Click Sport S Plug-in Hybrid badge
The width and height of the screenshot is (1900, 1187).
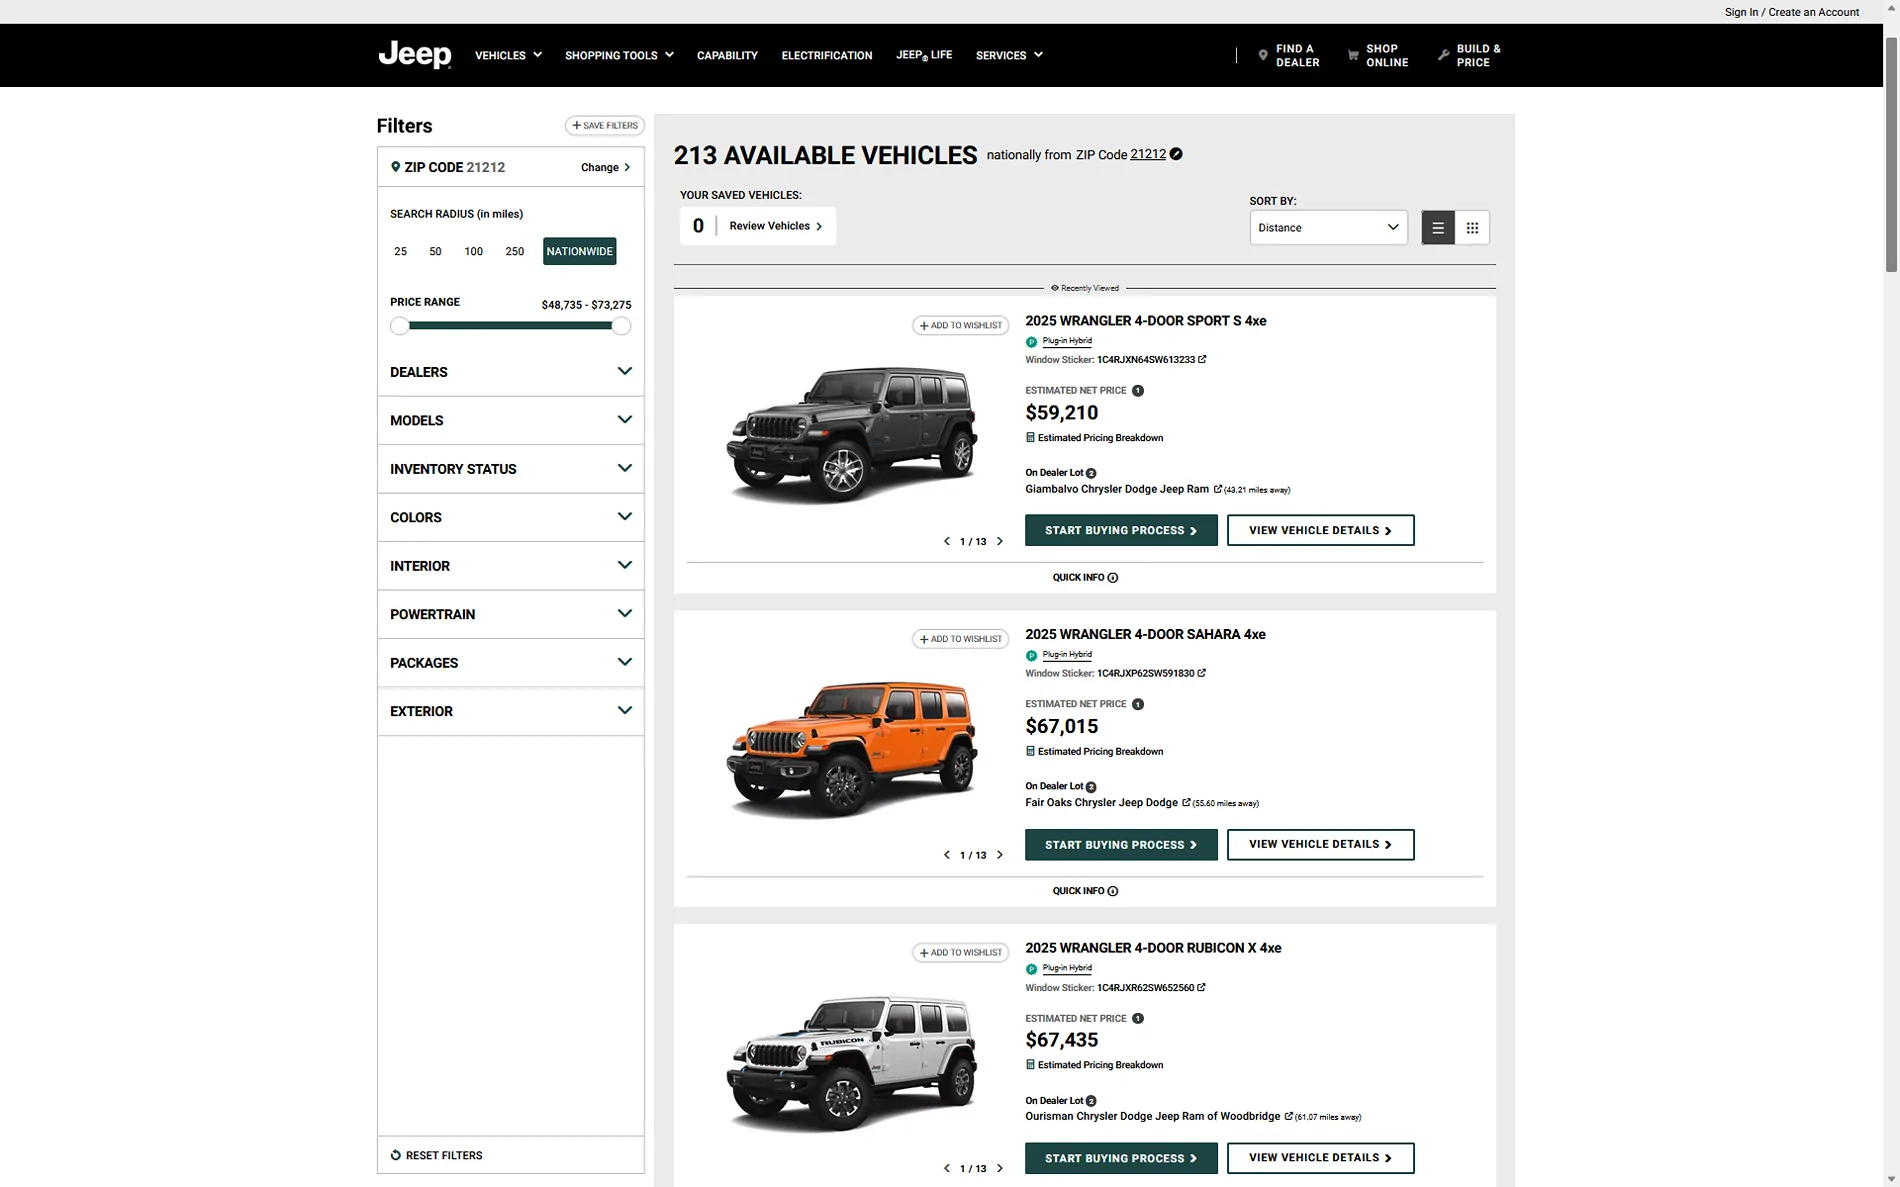coord(1059,341)
